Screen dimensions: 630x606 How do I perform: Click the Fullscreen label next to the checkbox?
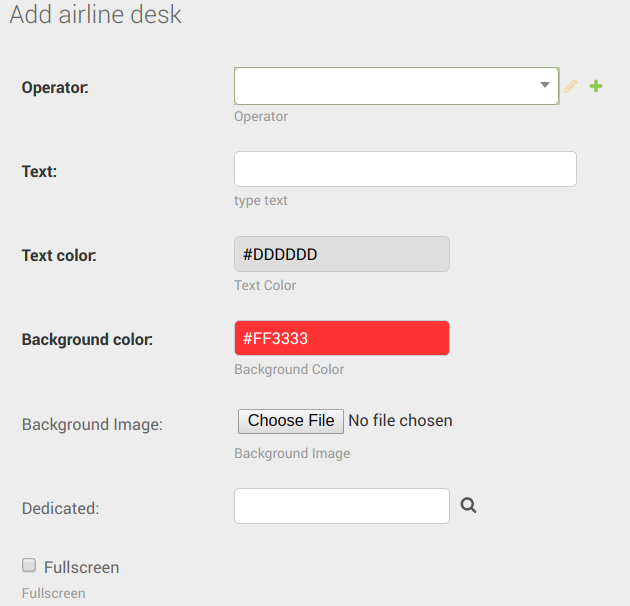click(81, 567)
